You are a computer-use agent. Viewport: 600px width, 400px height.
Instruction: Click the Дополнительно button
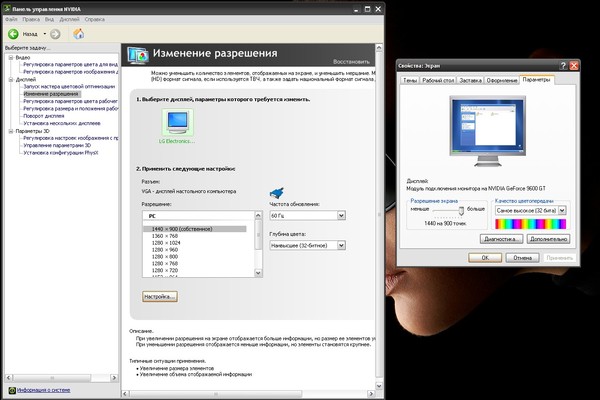548,239
